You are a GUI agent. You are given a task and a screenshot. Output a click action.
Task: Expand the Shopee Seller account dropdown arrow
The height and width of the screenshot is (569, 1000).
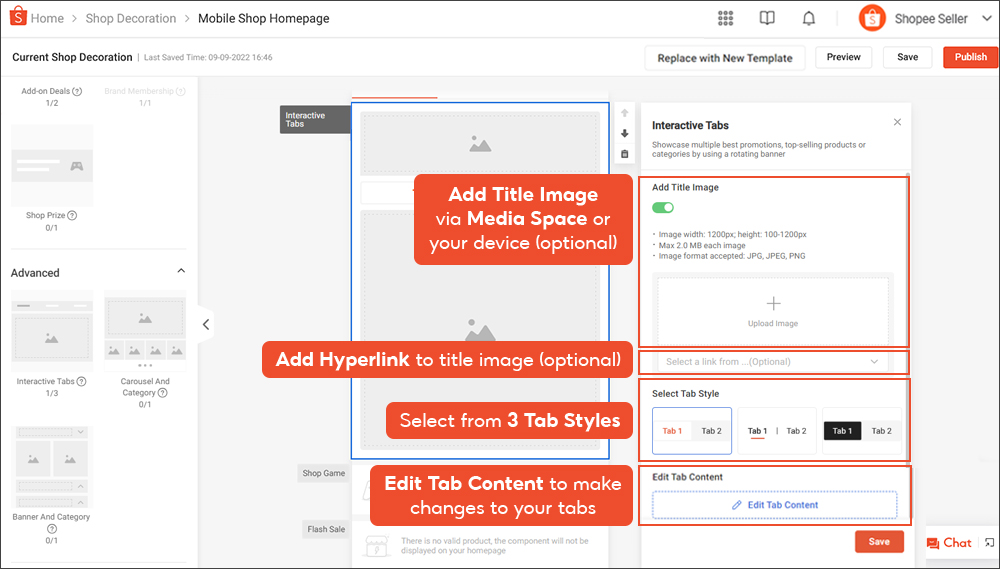click(986, 18)
